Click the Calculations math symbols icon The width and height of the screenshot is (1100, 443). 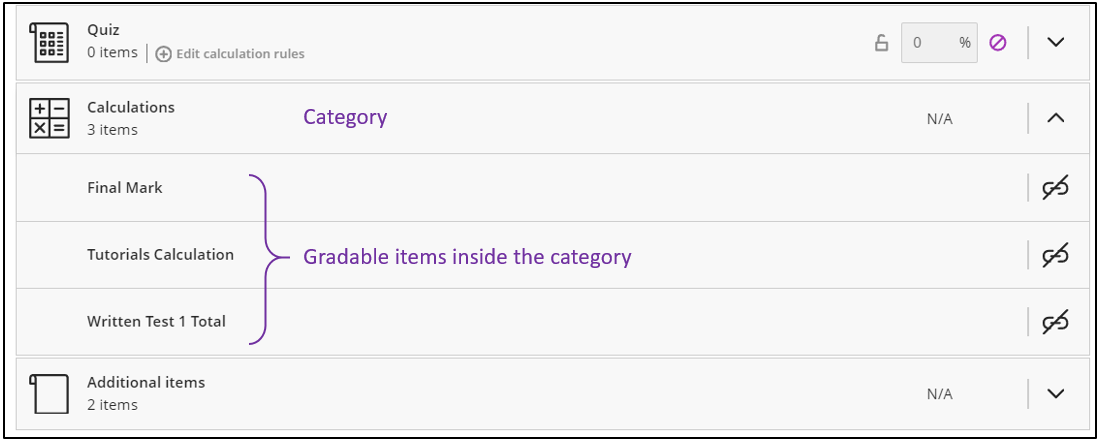click(x=49, y=118)
